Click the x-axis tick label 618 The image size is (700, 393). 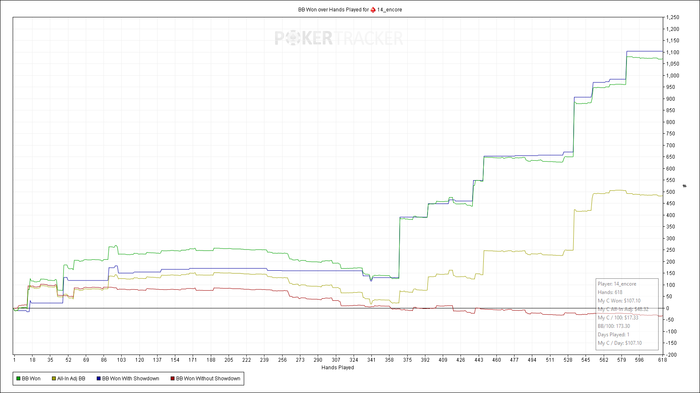(x=662, y=360)
